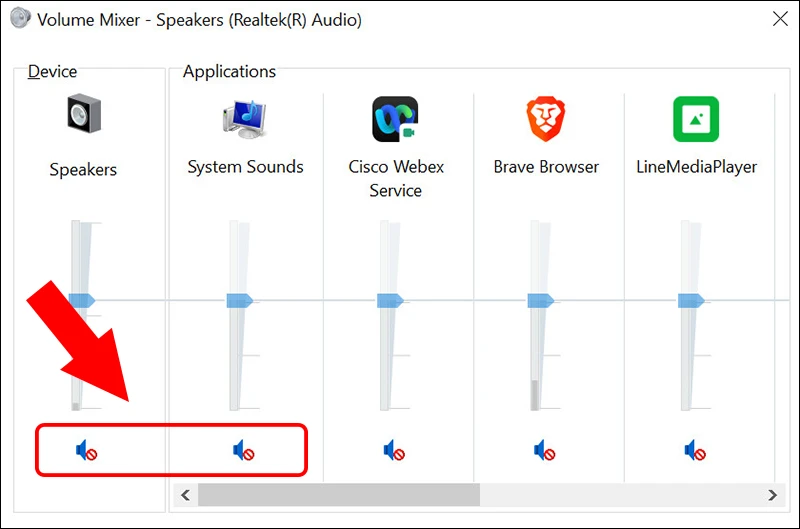Image resolution: width=800 pixels, height=529 pixels.
Task: Click the Brave Browser lion icon
Action: pos(546,119)
